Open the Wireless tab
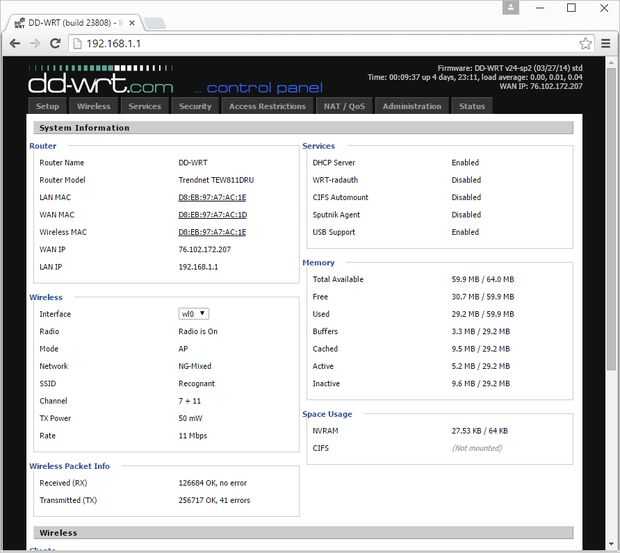The image size is (620, 553). click(x=94, y=106)
